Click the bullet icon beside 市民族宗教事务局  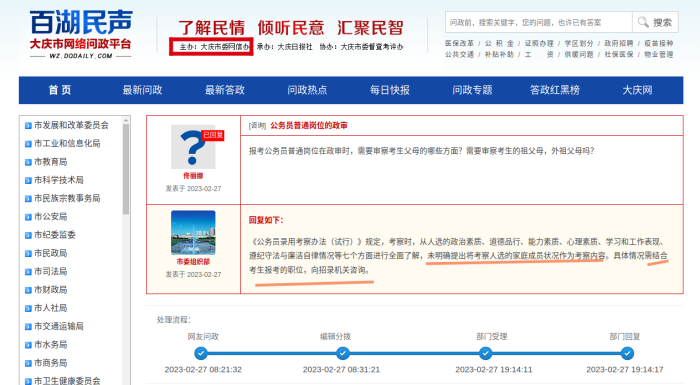28,199
